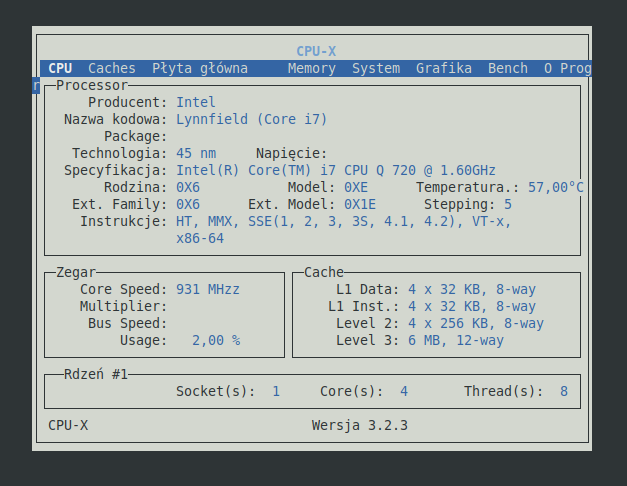Click the CPU-X footer label at bottom left
Screen dimensions: 627x486
tap(68, 425)
